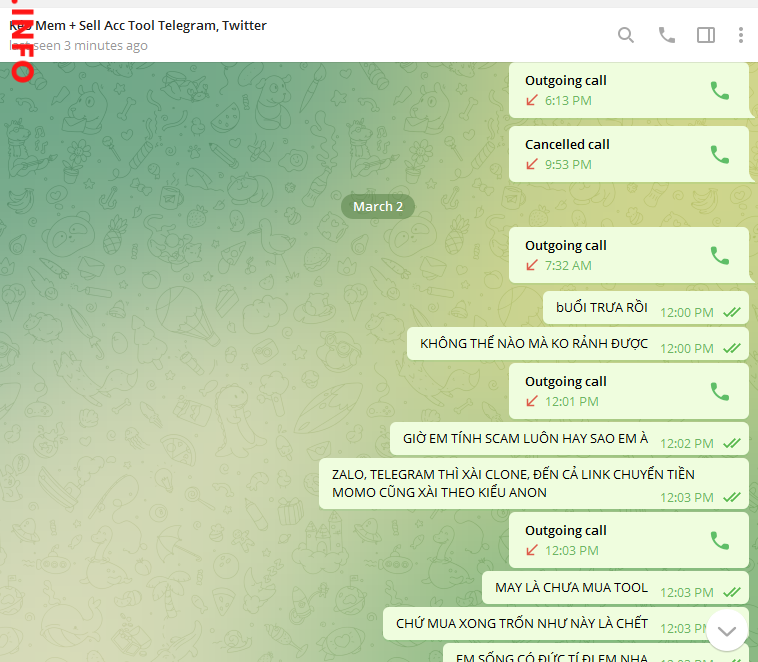Call back from 6:13 PM outgoing call
The width and height of the screenshot is (758, 662).
719,90
